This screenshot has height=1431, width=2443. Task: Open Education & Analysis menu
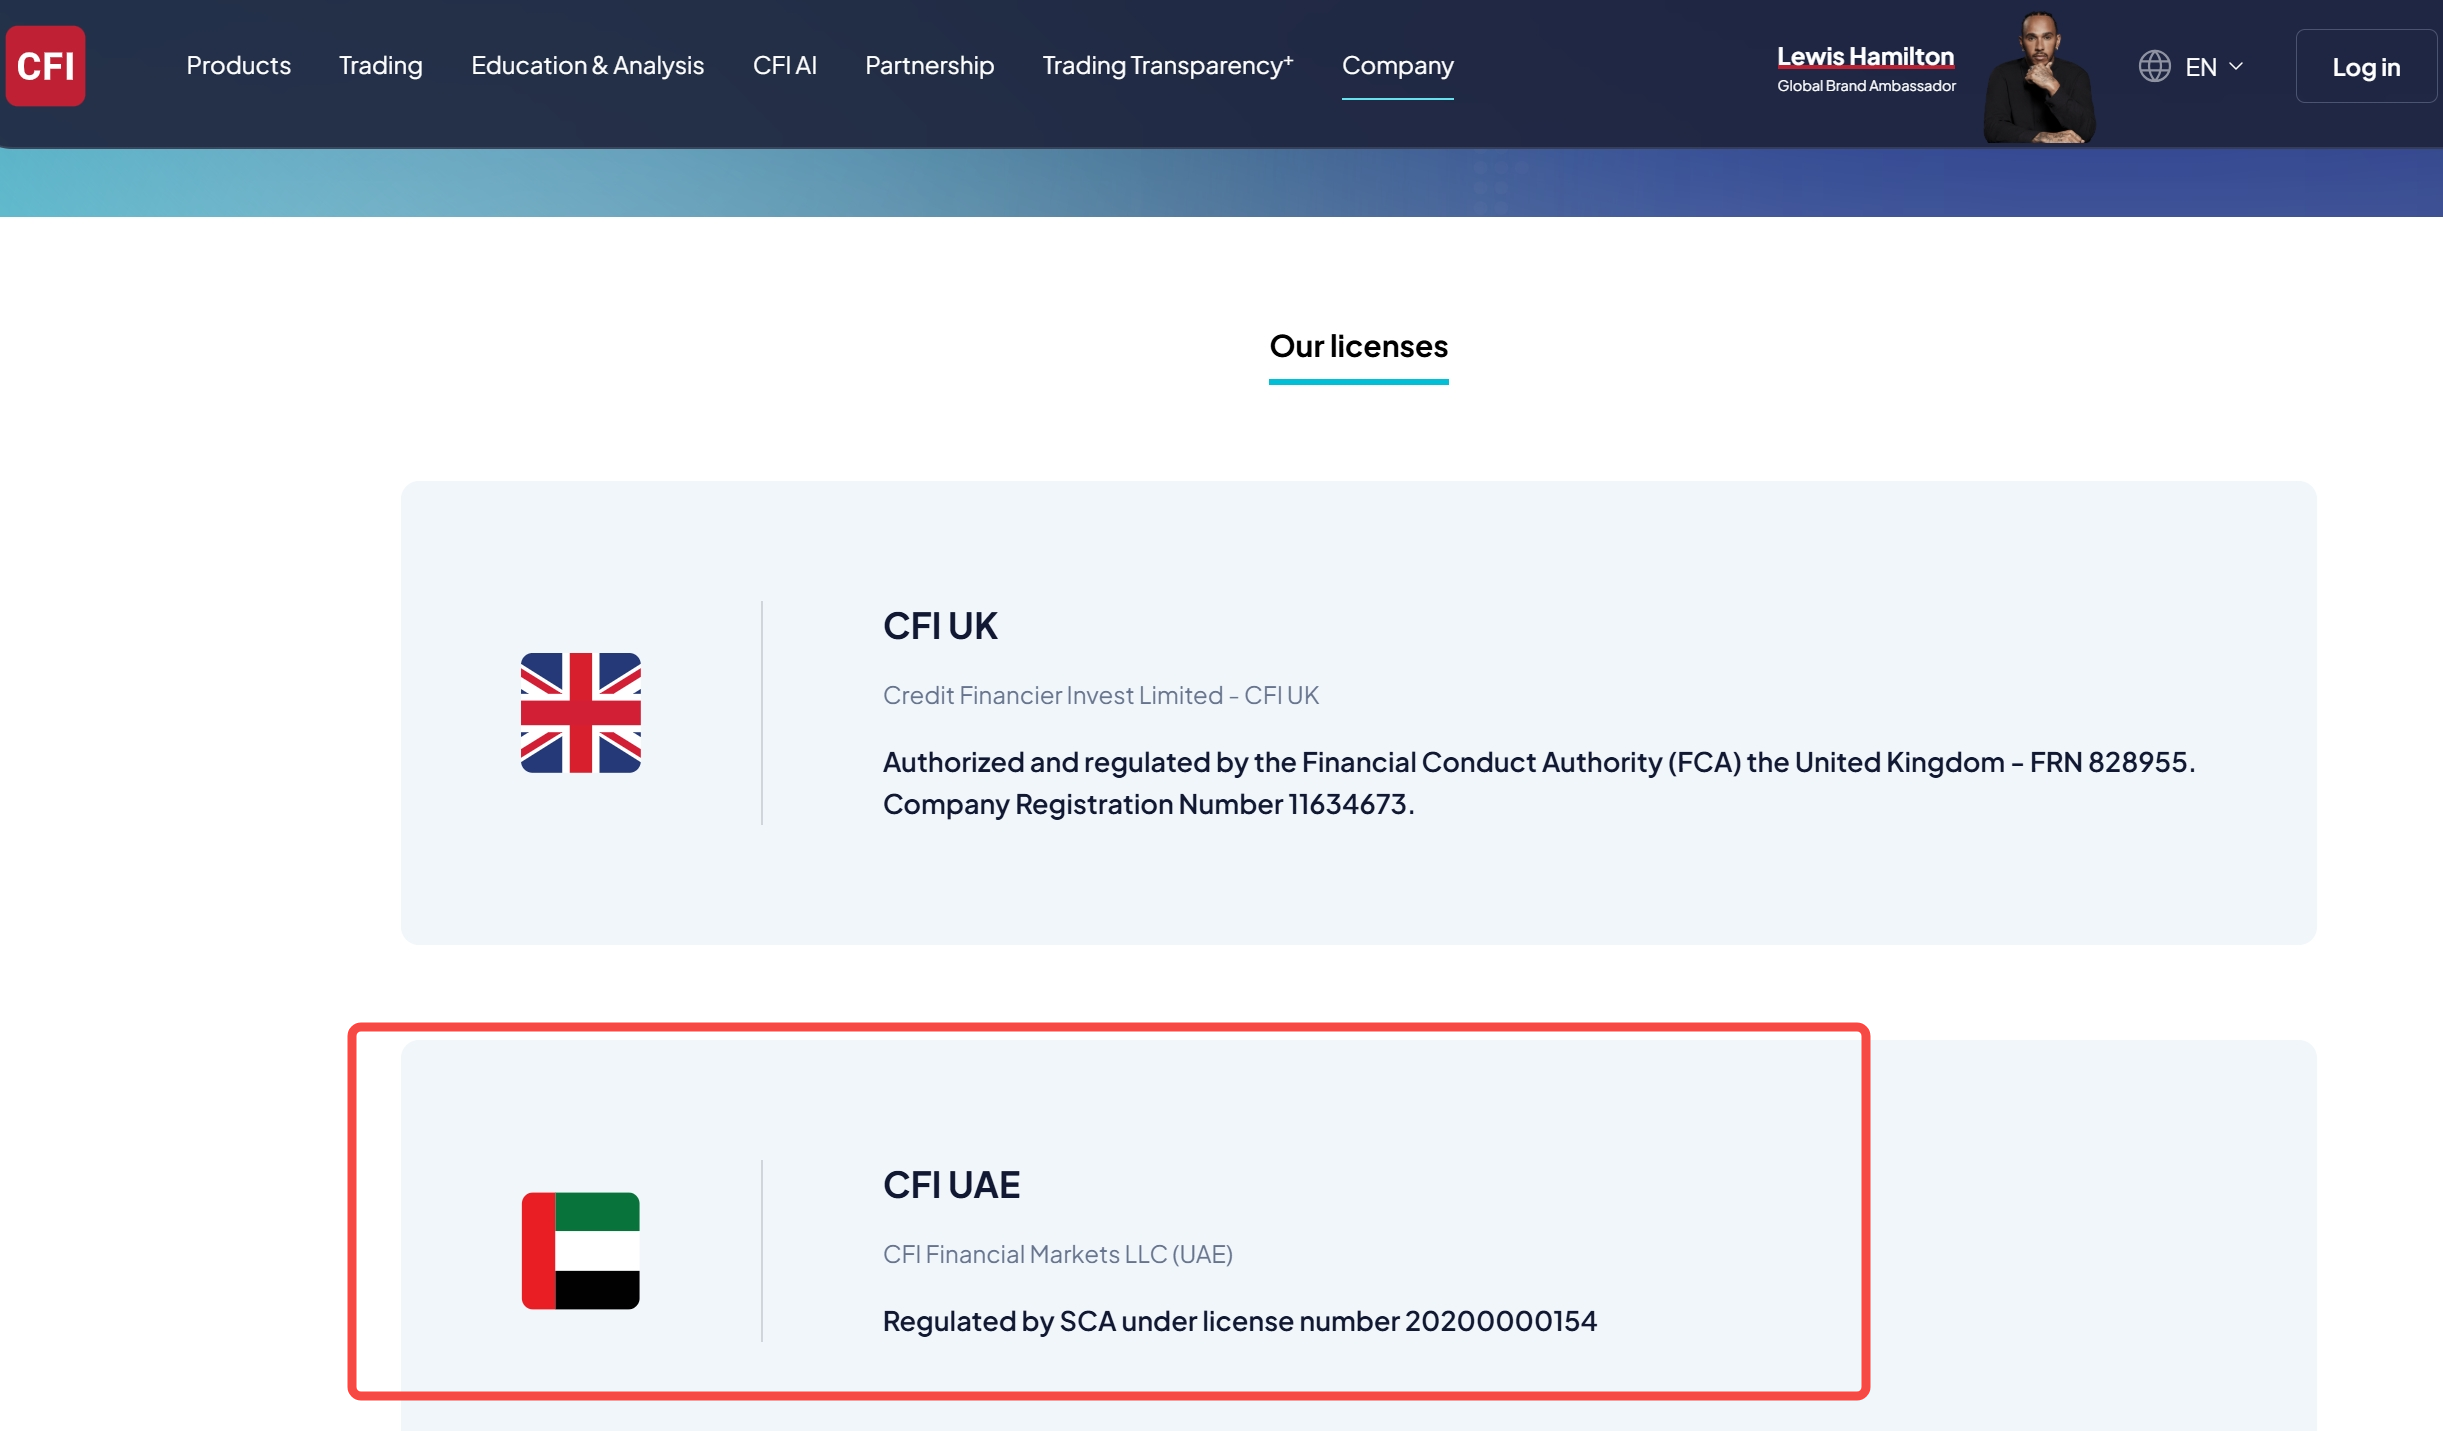click(588, 66)
